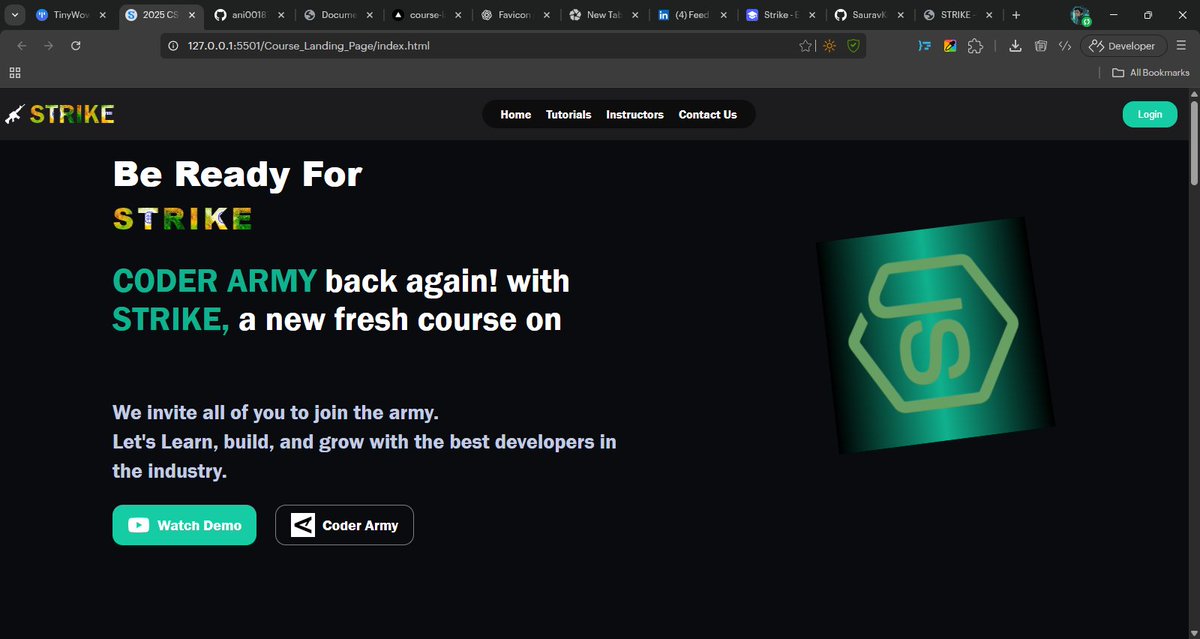The image size is (1200, 639).
Task: Click the Coder Army button
Action: tap(344, 525)
